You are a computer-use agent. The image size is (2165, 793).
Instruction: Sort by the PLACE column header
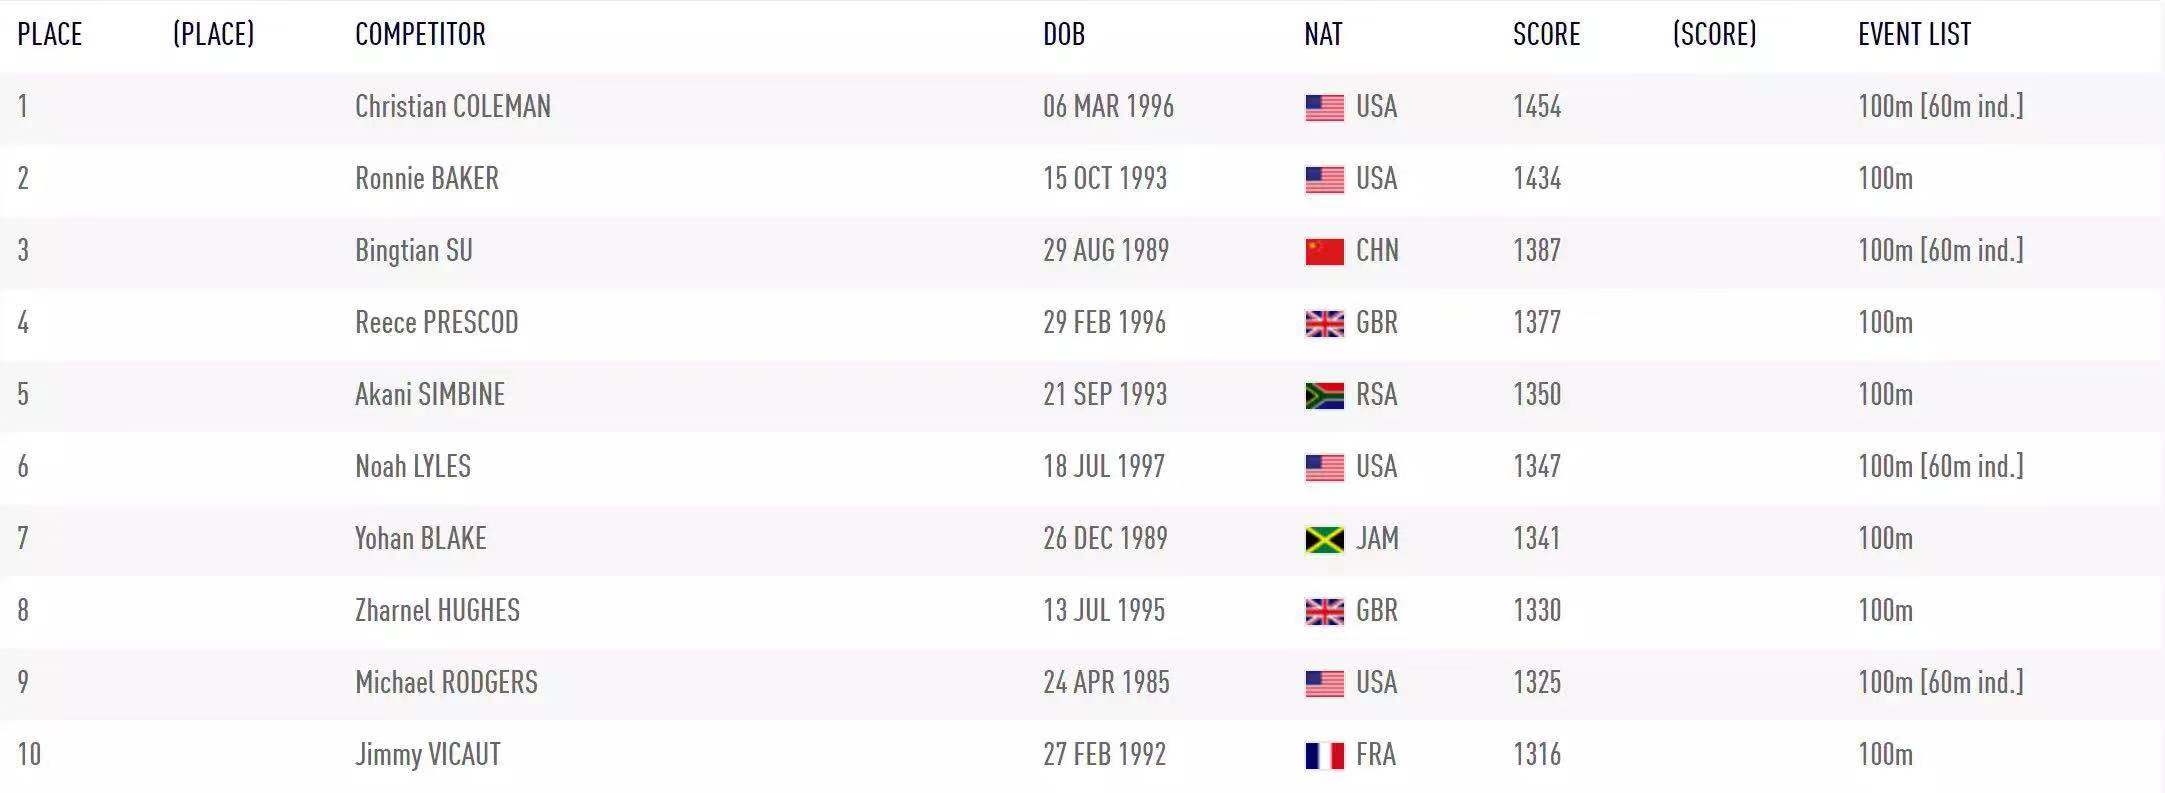click(x=50, y=34)
